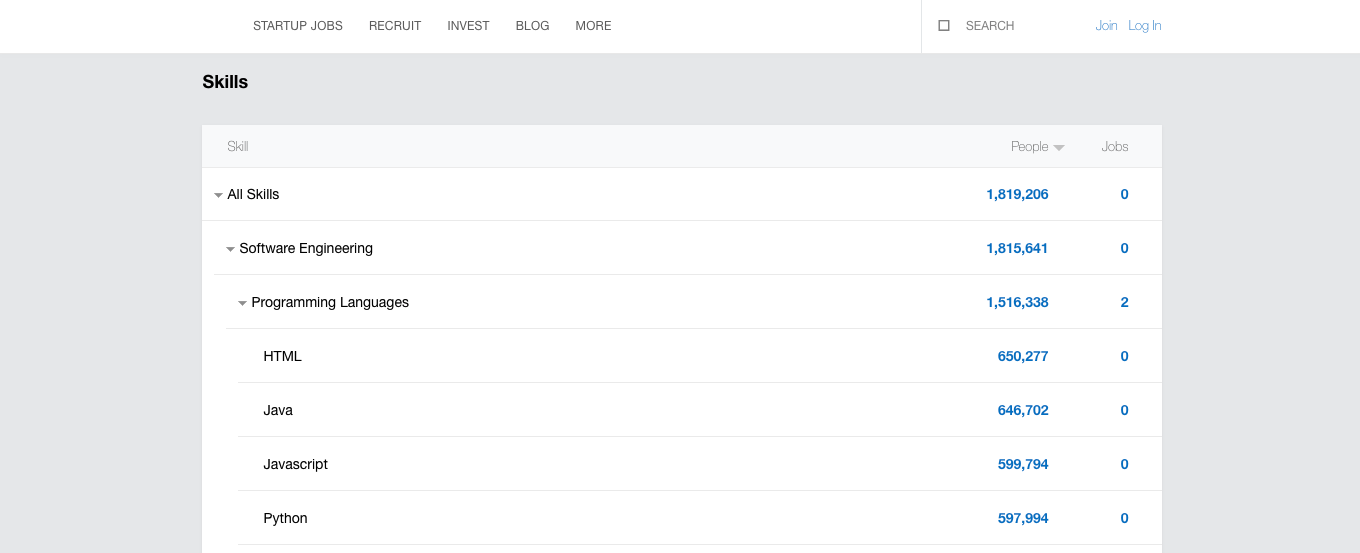Click the Join link

pyautogui.click(x=1106, y=26)
